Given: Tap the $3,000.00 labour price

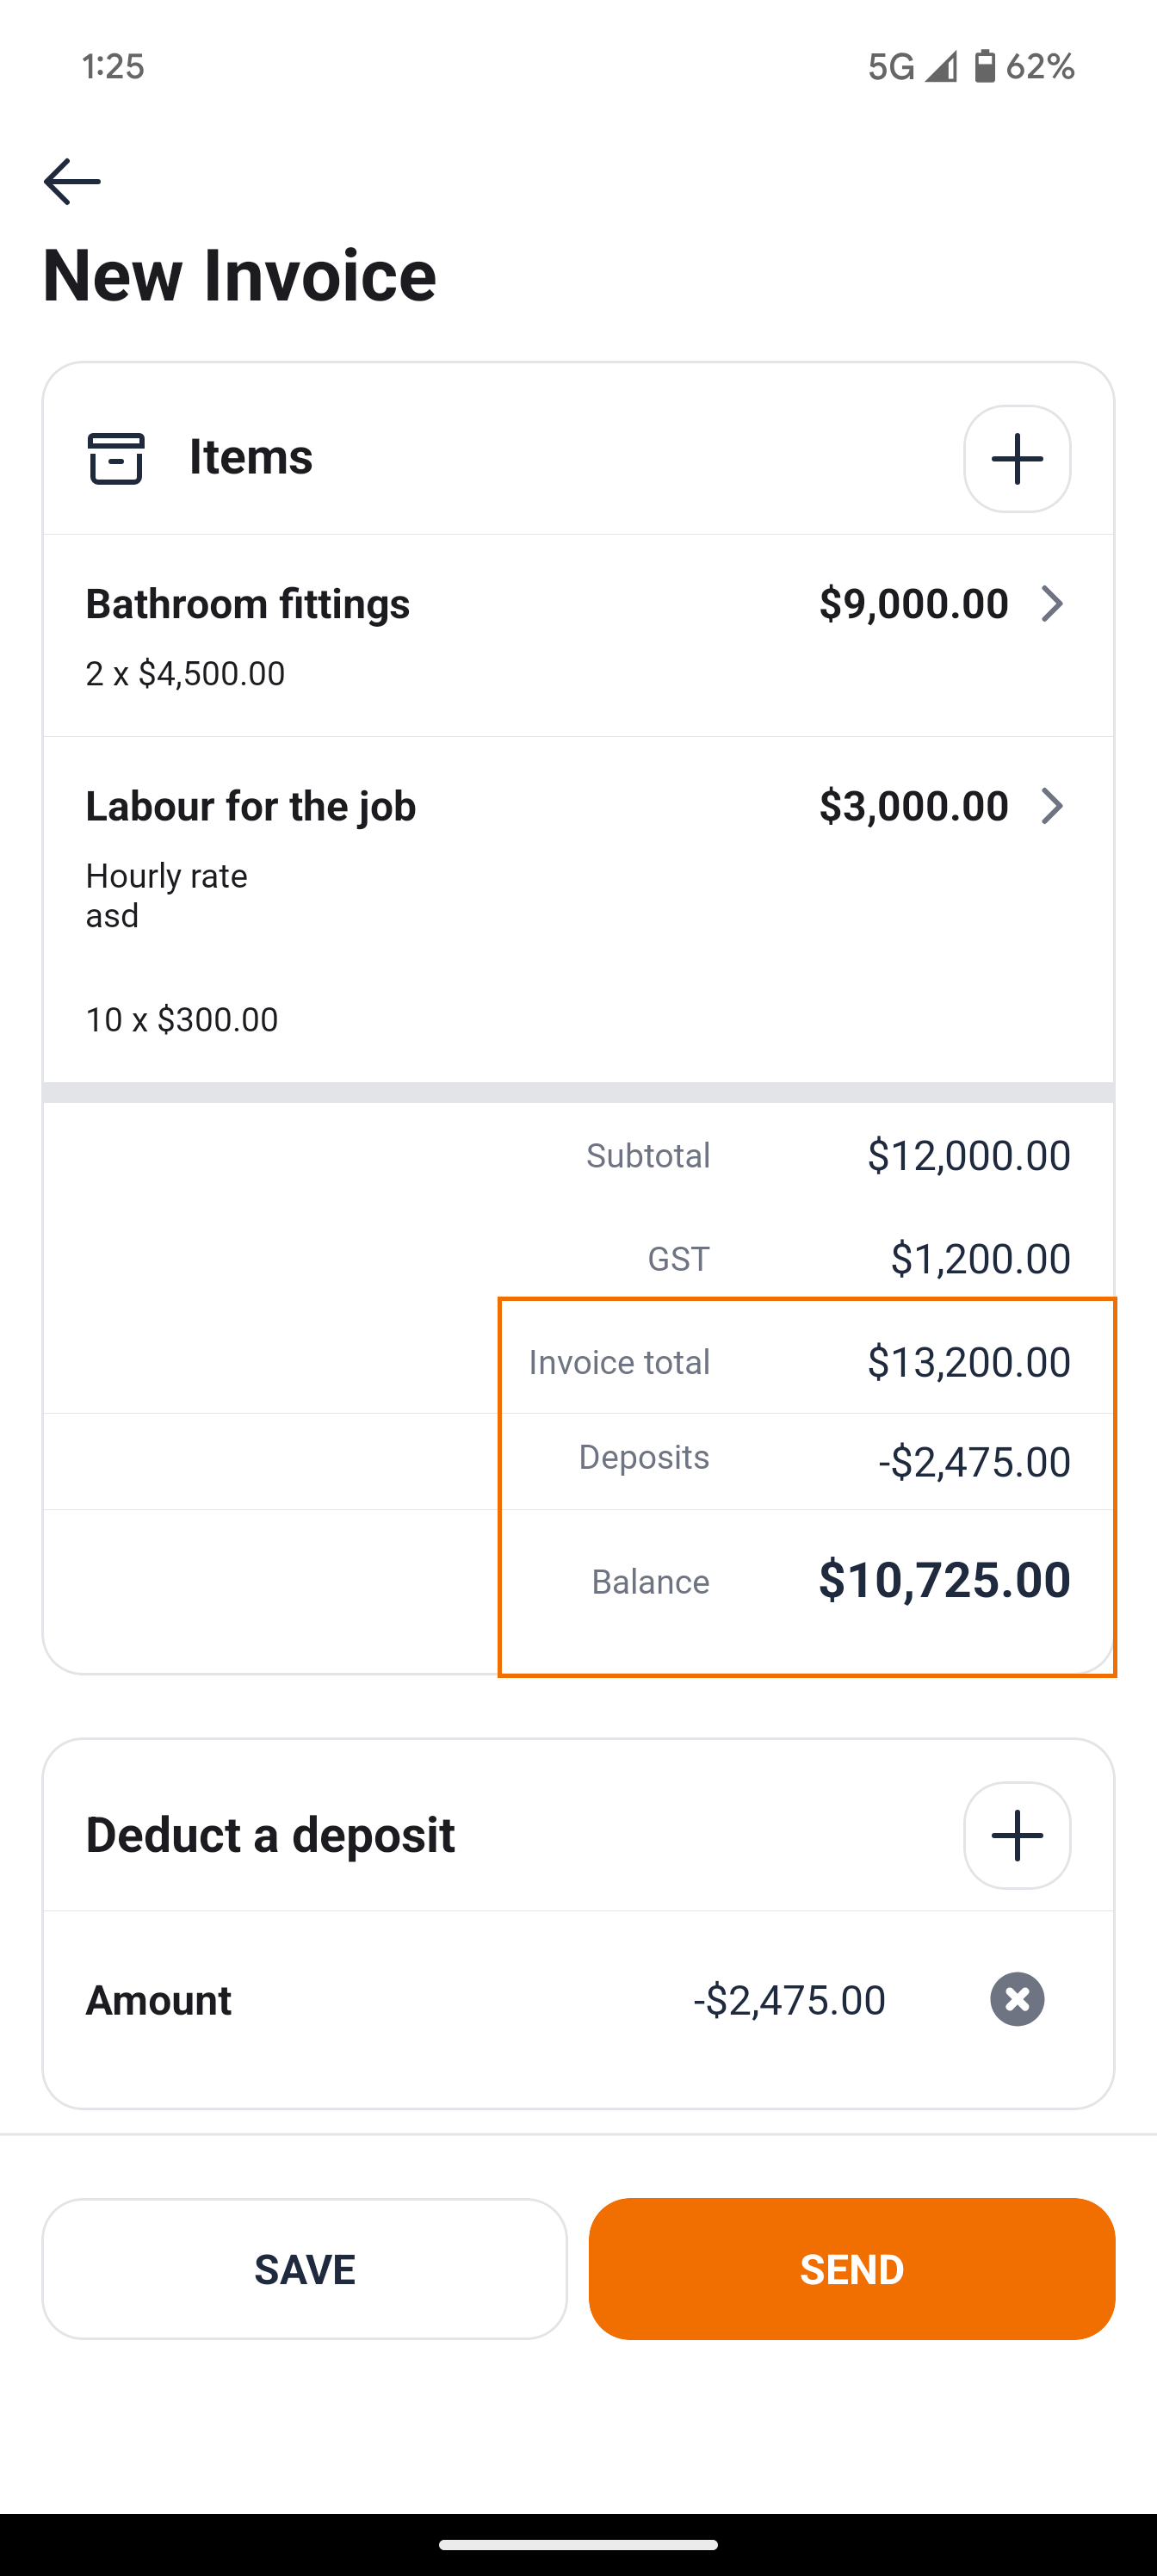Looking at the screenshot, I should [x=913, y=806].
